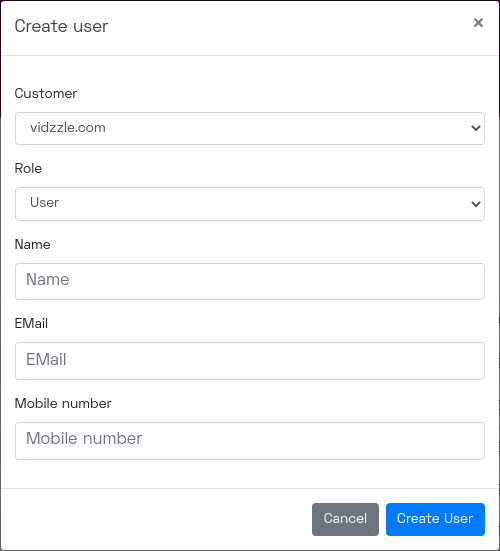Focus the Mobile number input field
Viewport: 500px width, 551px height.
coord(250,441)
